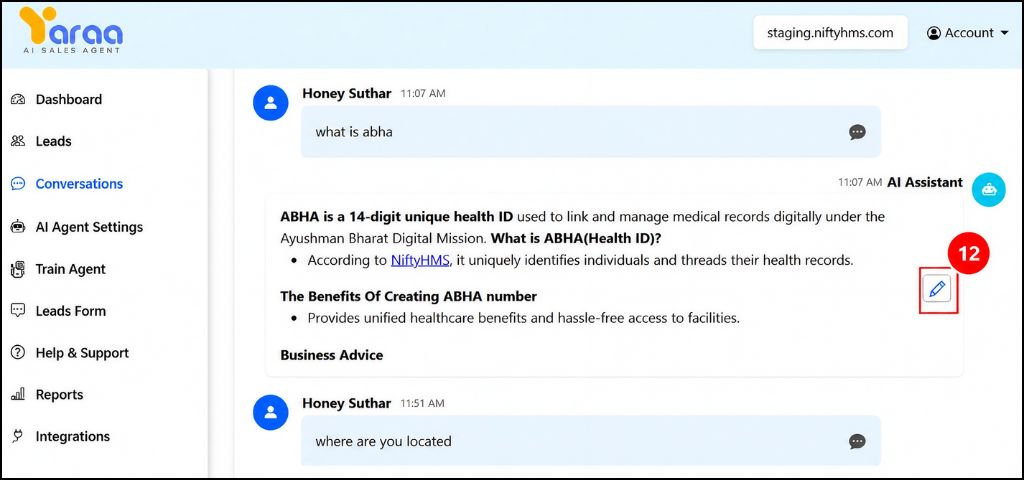This screenshot has height=480, width=1024.
Task: Click comment icon on "where are you located" message
Action: pos(857,441)
